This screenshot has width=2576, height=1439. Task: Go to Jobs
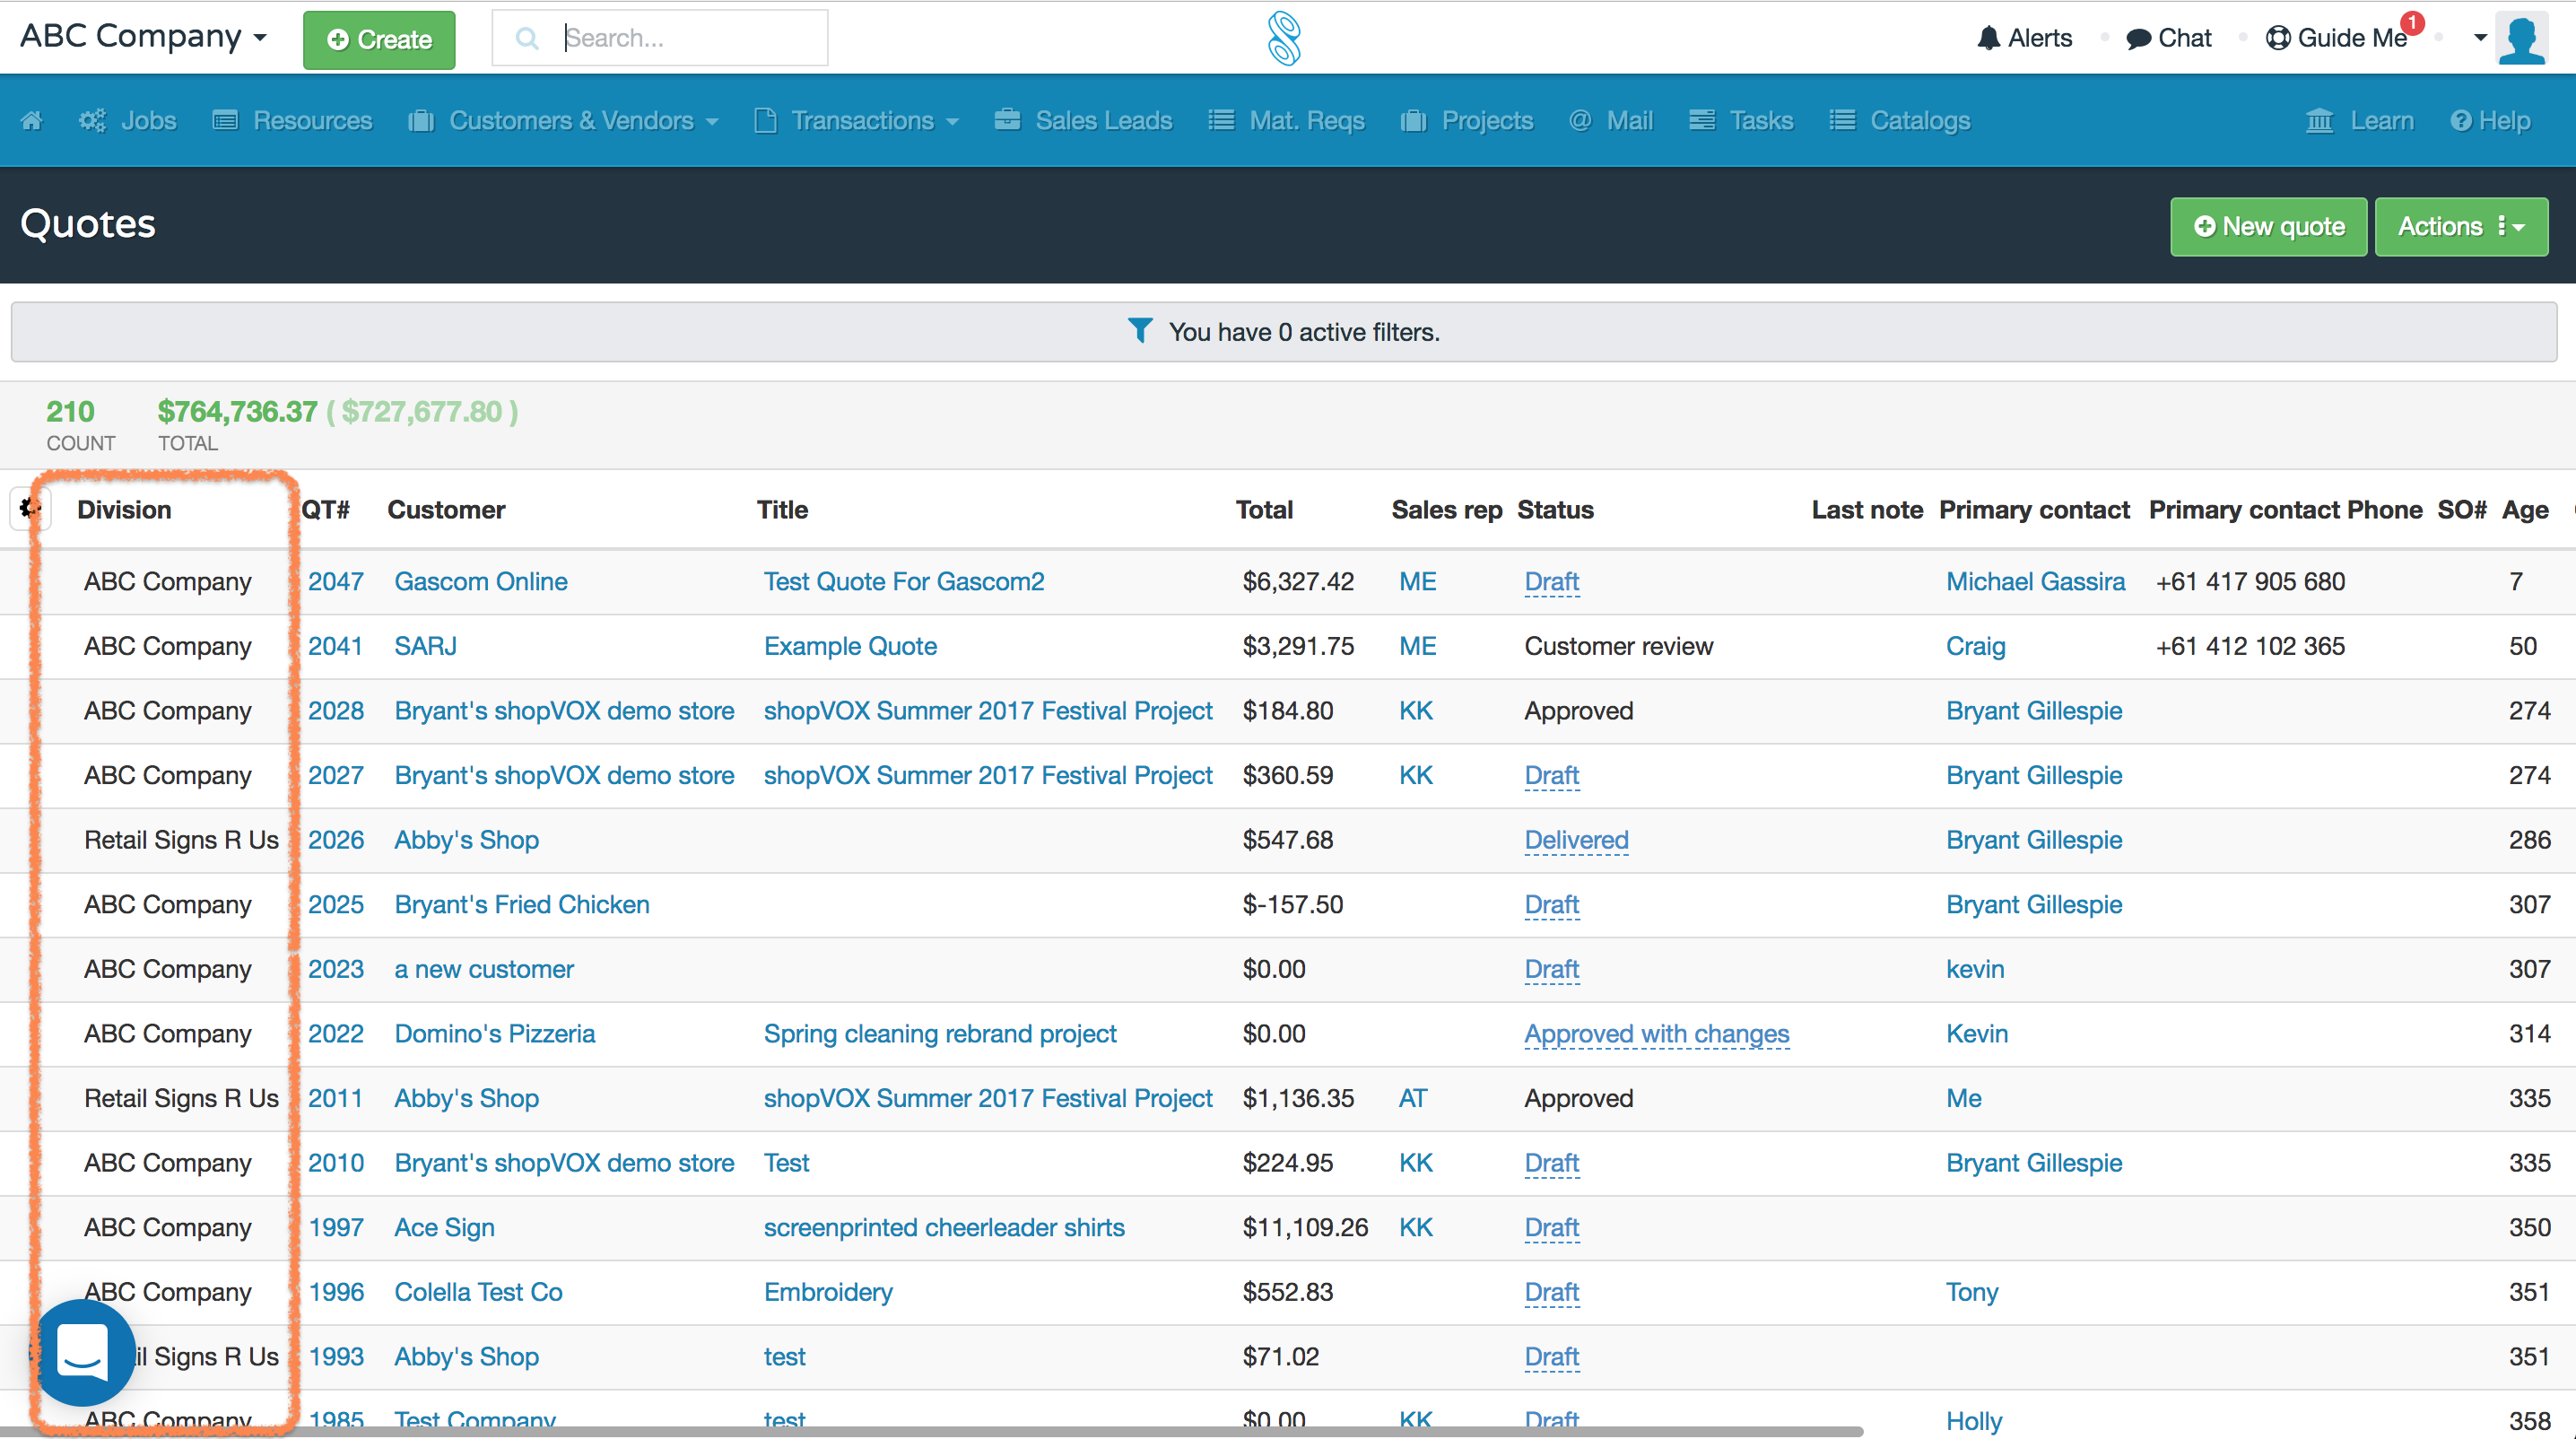click(128, 121)
